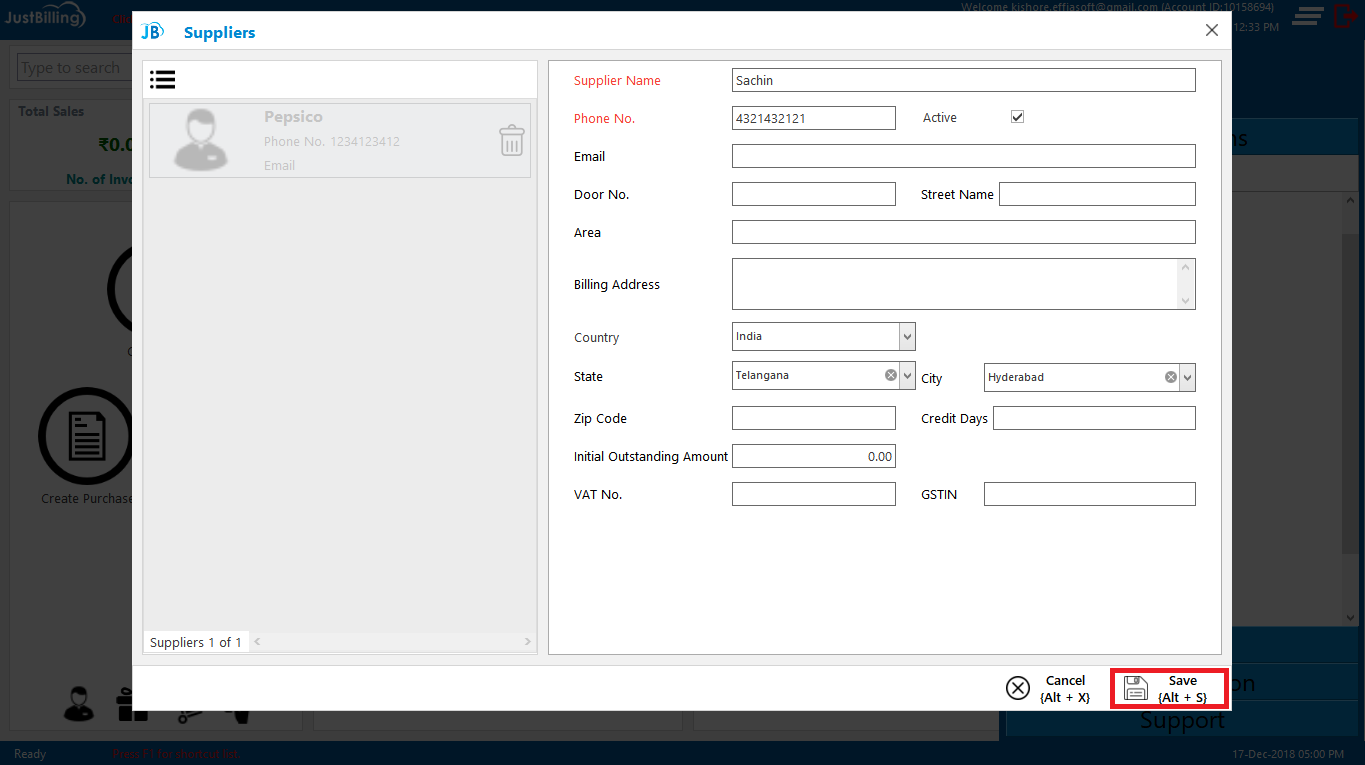Click inside the Billing Address text area
The image size is (1365, 765).
click(955, 284)
